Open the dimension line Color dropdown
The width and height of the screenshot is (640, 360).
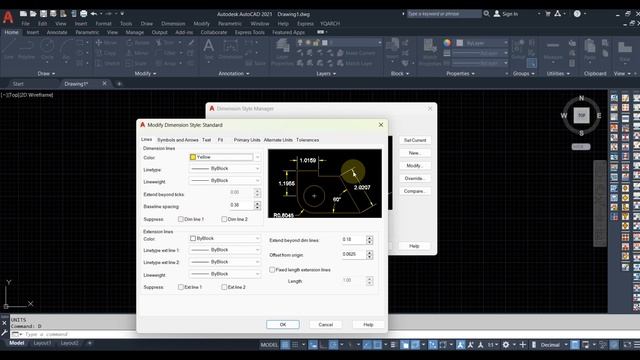[224, 157]
